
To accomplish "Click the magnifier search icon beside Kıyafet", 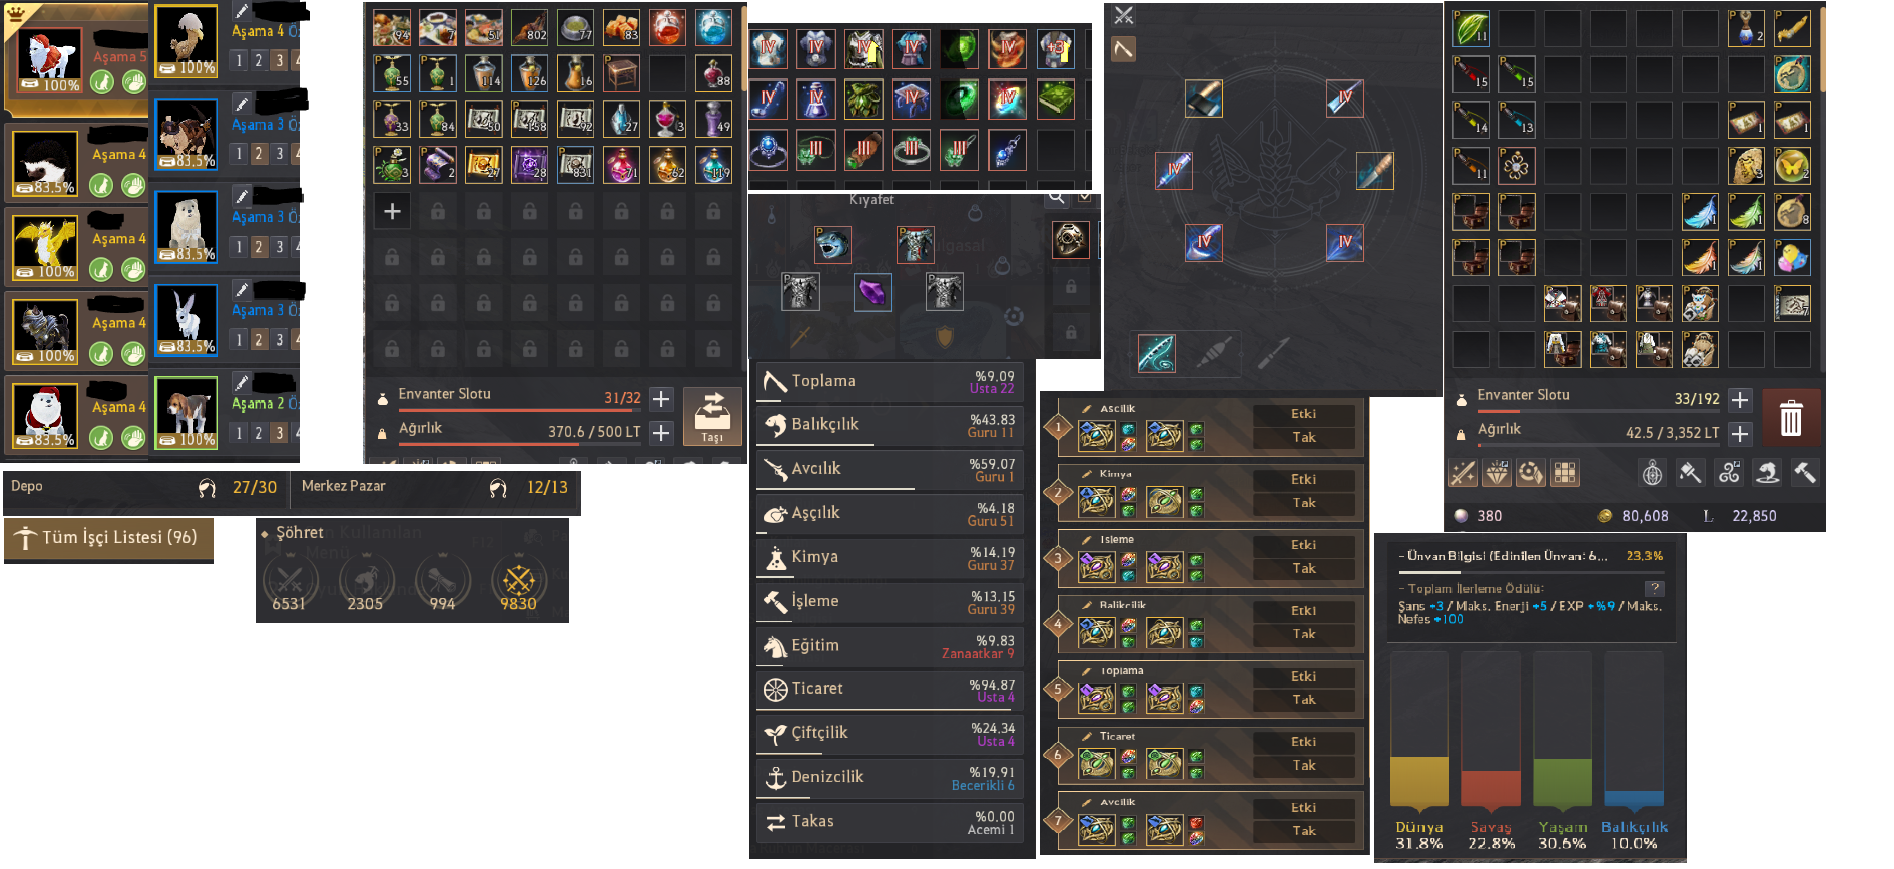I will tap(1057, 199).
